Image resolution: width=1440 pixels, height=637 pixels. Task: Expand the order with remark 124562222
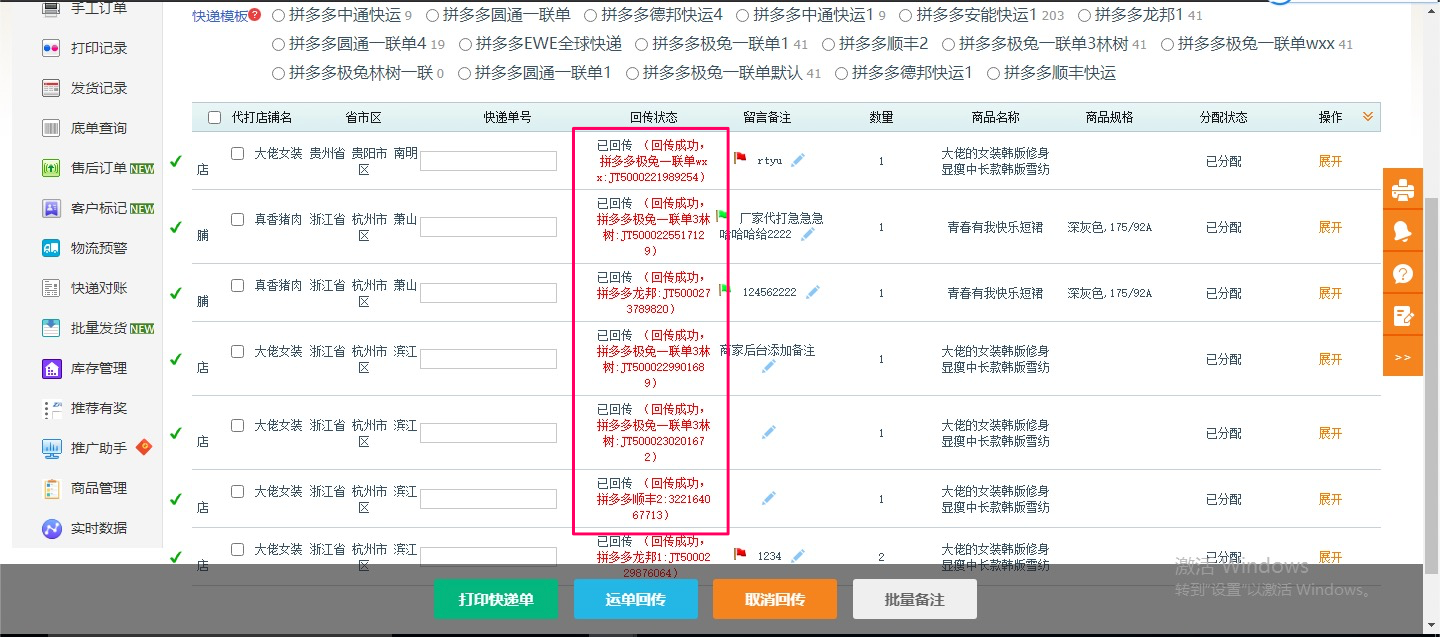tap(1330, 293)
